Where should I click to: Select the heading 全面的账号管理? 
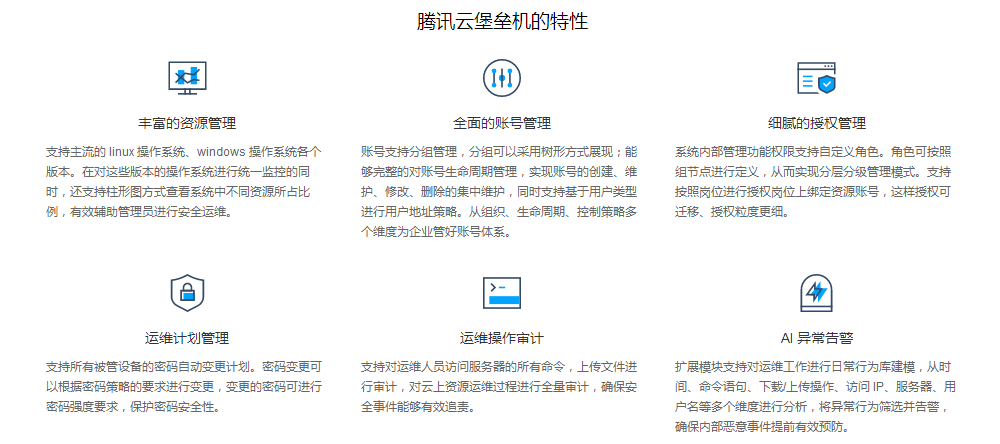[502, 123]
